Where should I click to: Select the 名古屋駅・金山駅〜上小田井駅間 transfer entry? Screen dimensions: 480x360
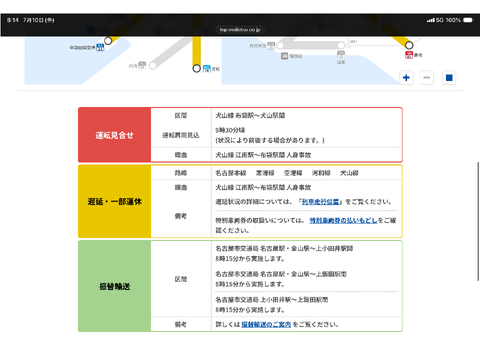coord(284,253)
